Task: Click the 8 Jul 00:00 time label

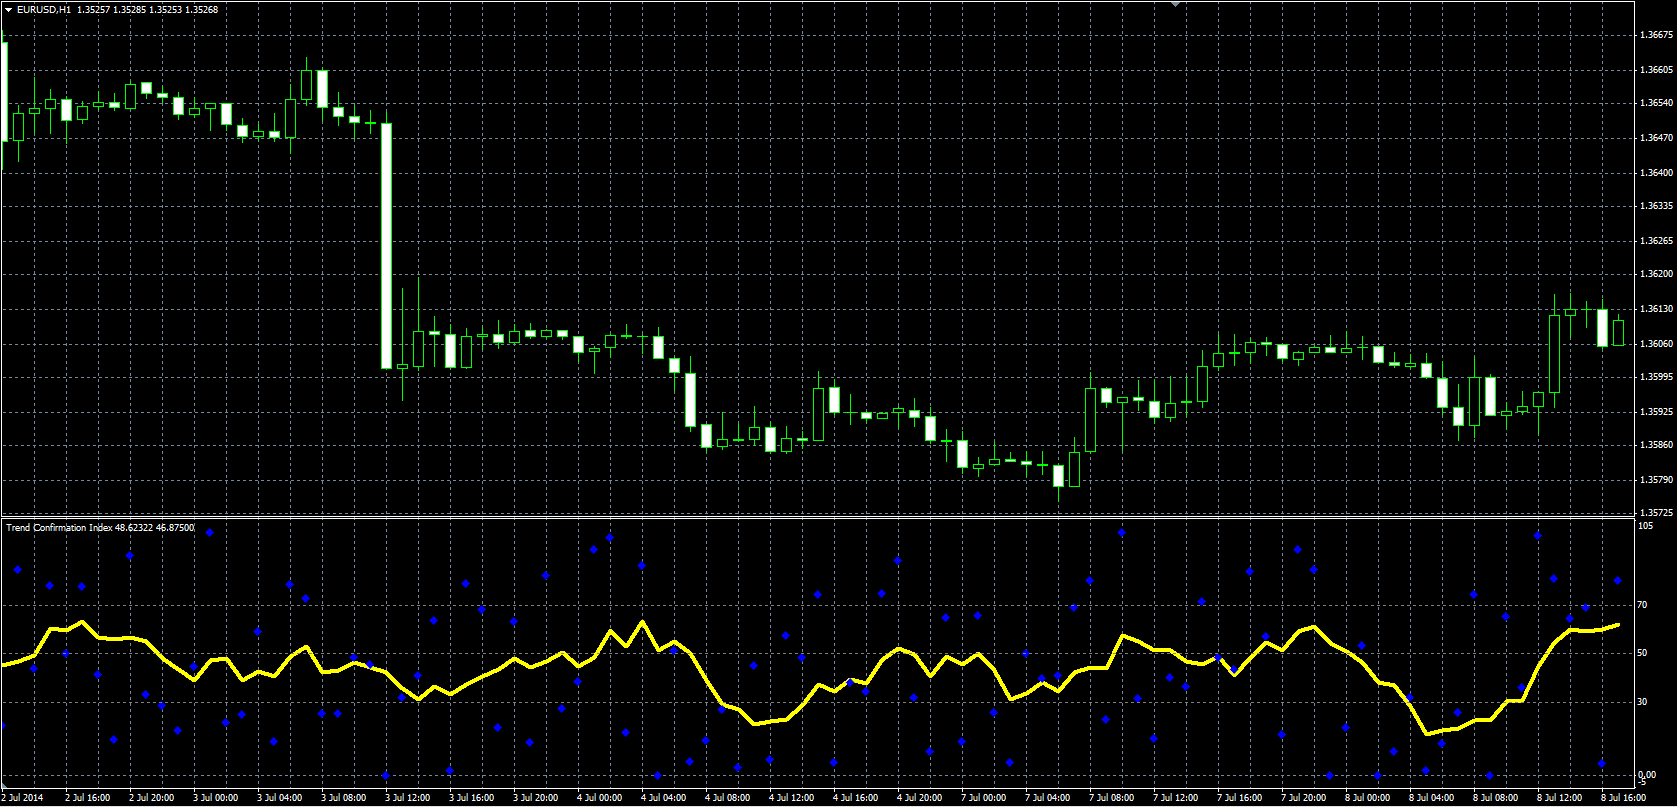Action: pos(1368,798)
